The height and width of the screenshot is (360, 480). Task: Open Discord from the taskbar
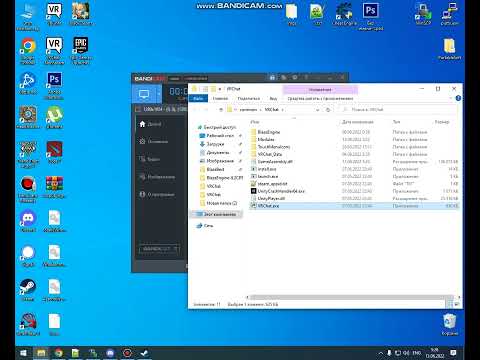[110, 353]
